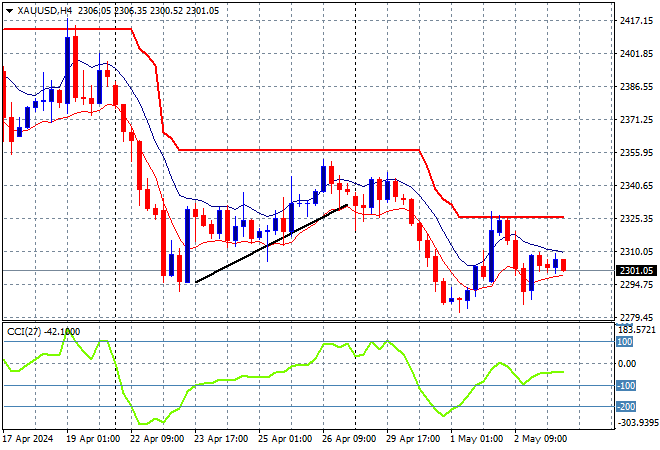
Task: Click the 17 Apr 2024 date label
Action: [29, 438]
